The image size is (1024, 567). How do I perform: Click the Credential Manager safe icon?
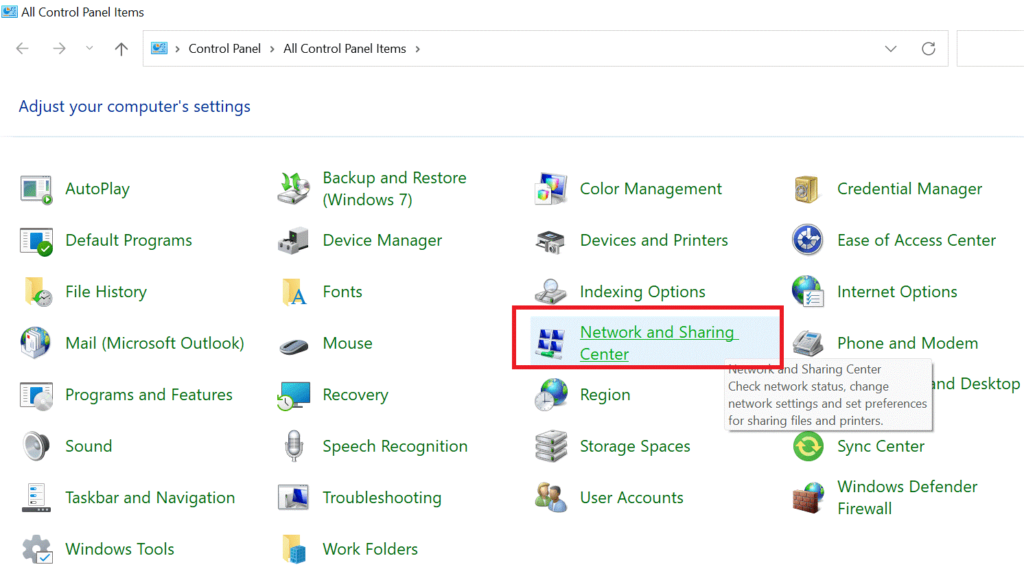(807, 189)
